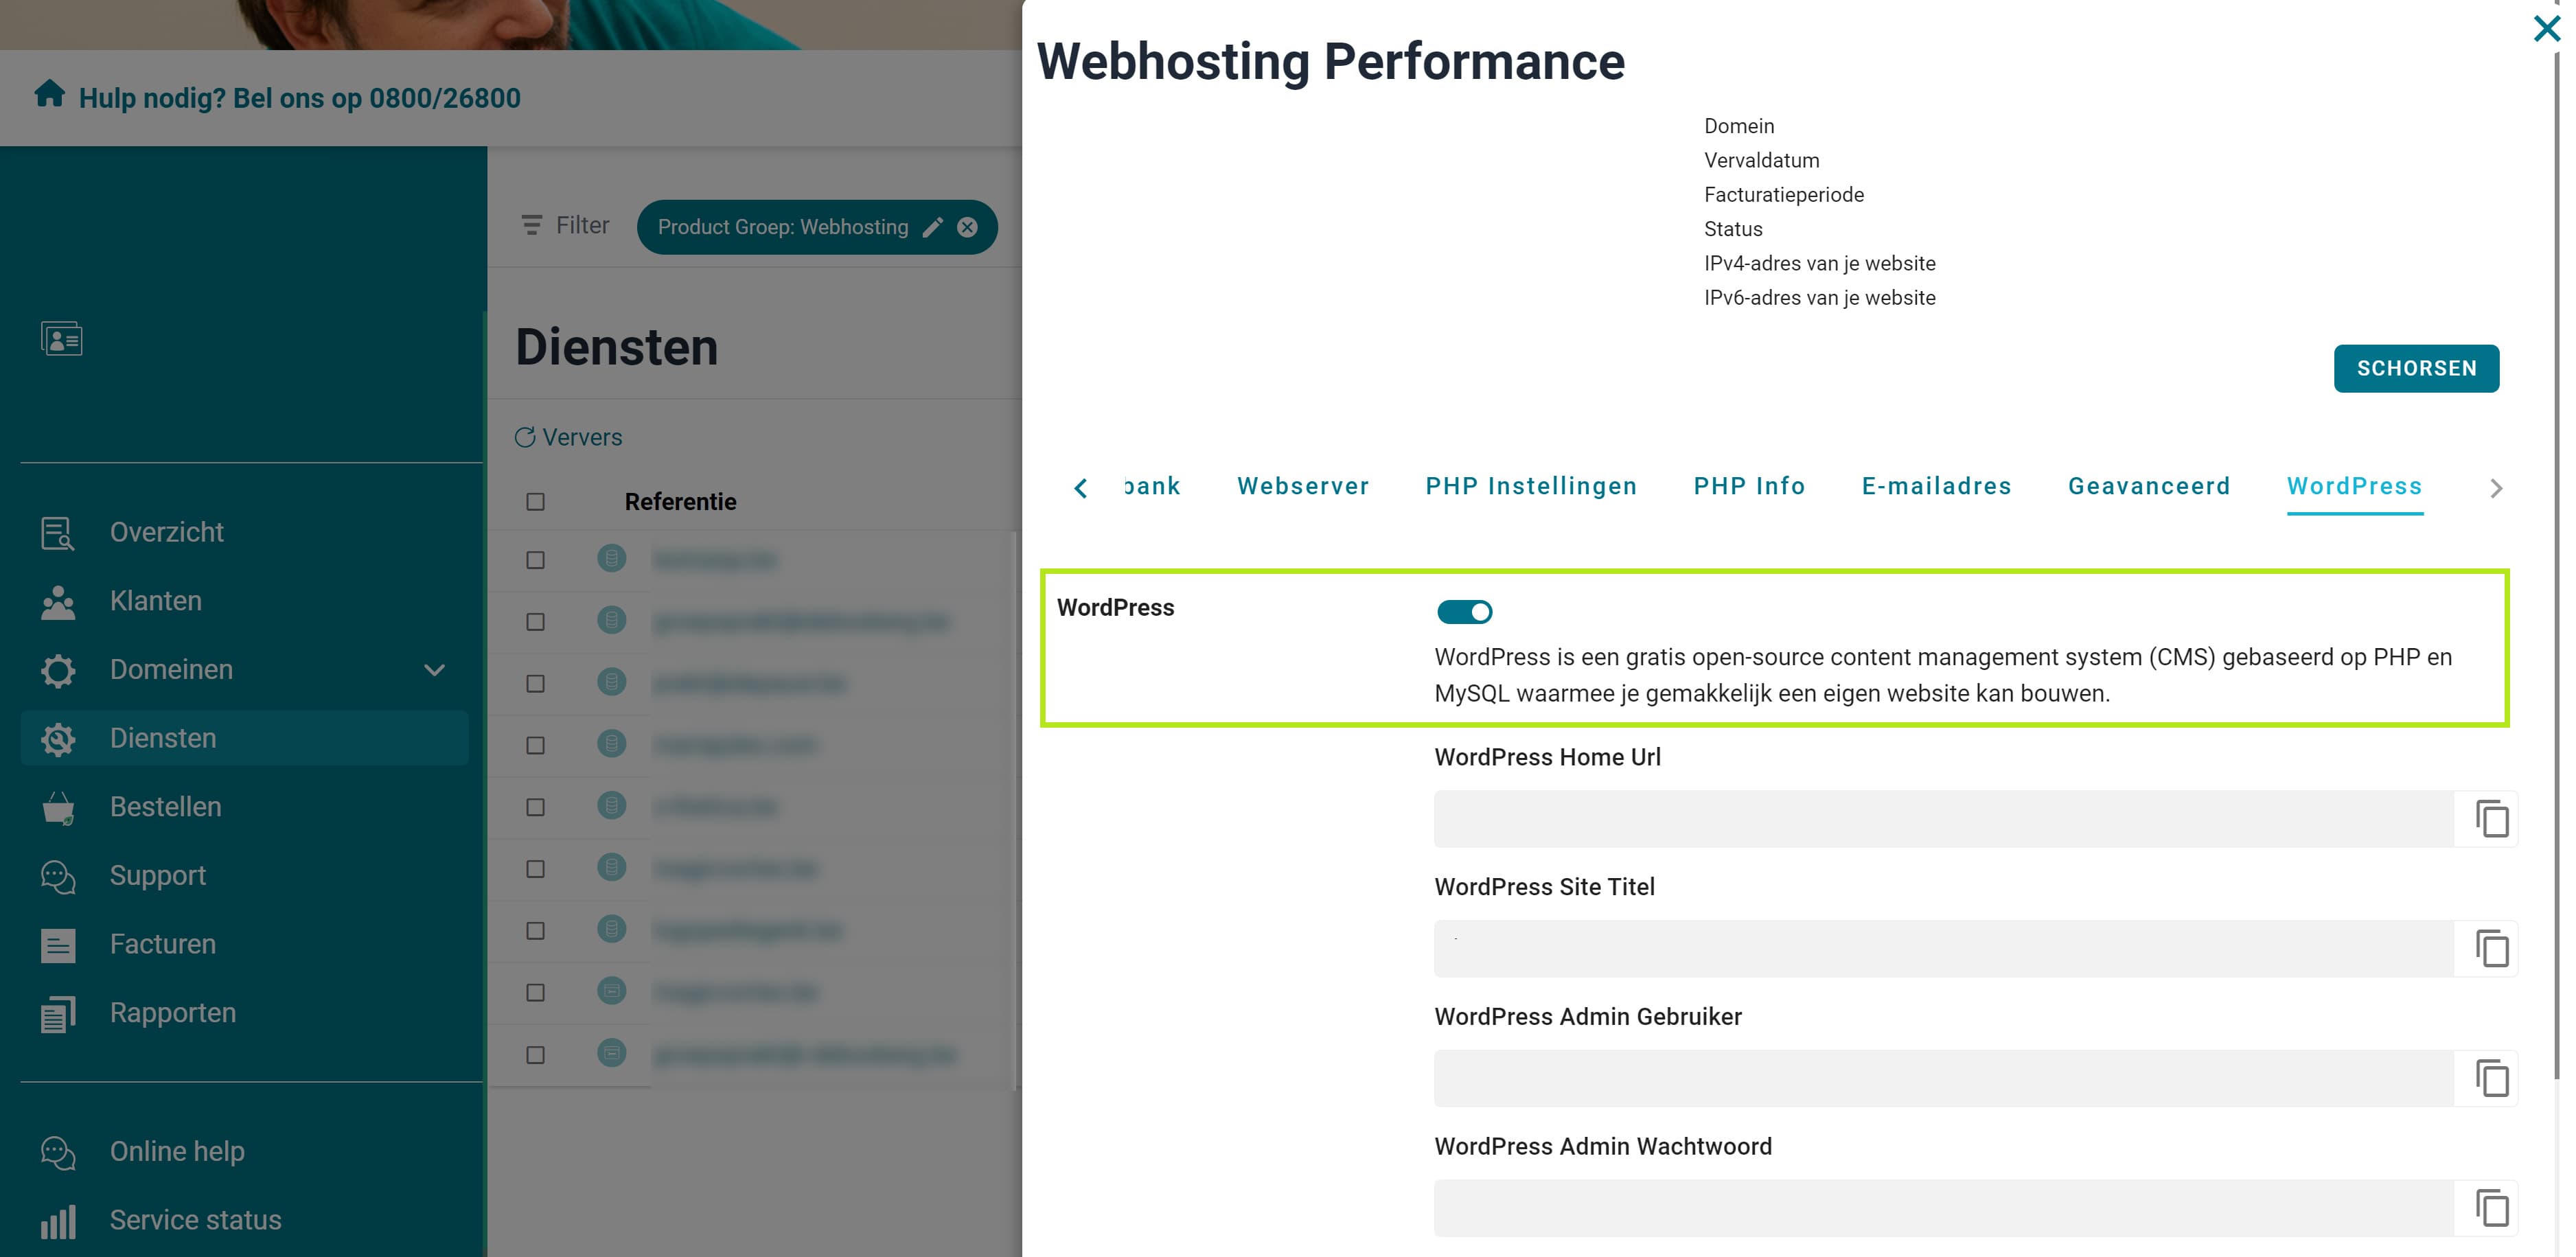The height and width of the screenshot is (1257, 2576).
Task: Open the partially hidden databank tab
Action: click(x=1152, y=486)
